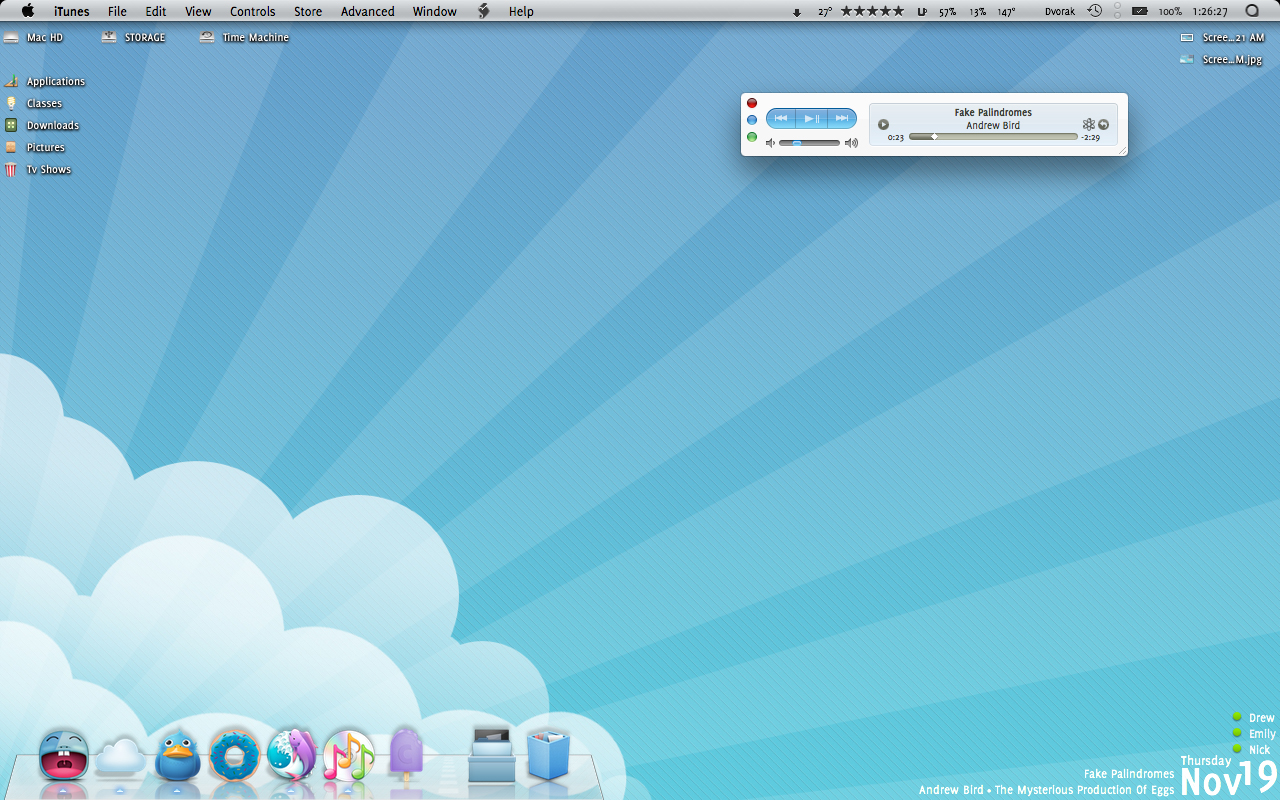Click the blue bird dock icon

click(178, 755)
